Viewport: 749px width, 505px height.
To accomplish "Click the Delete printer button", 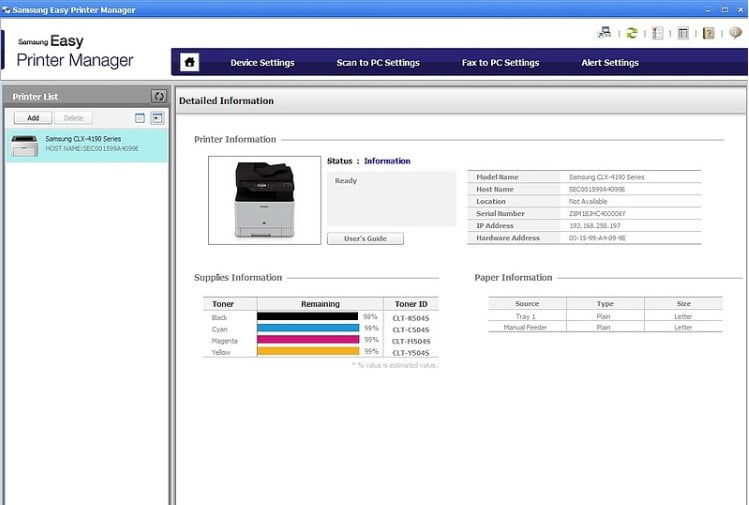I will coord(74,118).
